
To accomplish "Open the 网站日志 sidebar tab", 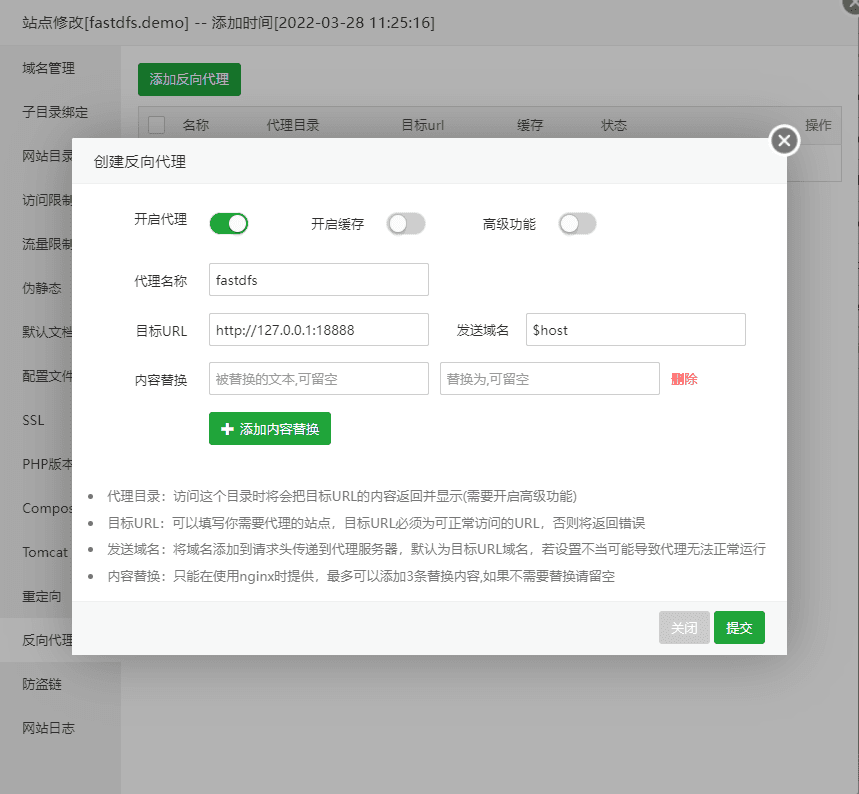I will pyautogui.click(x=60, y=728).
